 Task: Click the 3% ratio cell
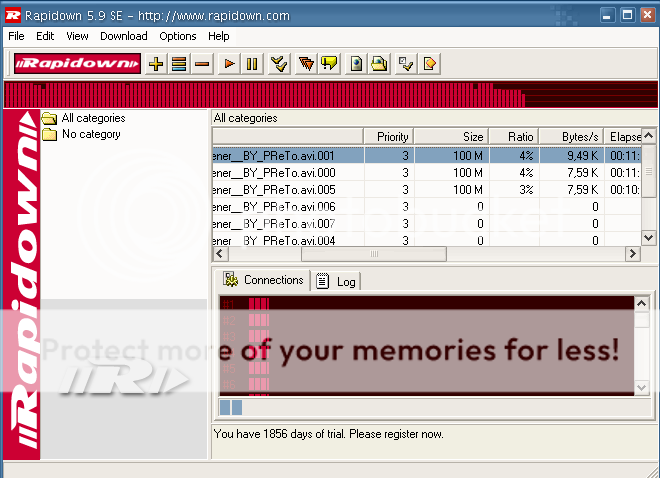(526, 190)
